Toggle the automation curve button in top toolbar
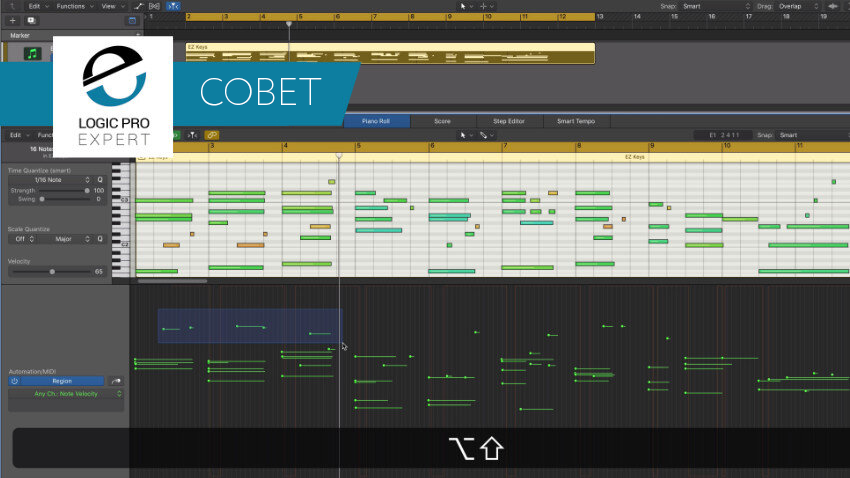Image resolution: width=850 pixels, height=478 pixels. tap(139, 6)
